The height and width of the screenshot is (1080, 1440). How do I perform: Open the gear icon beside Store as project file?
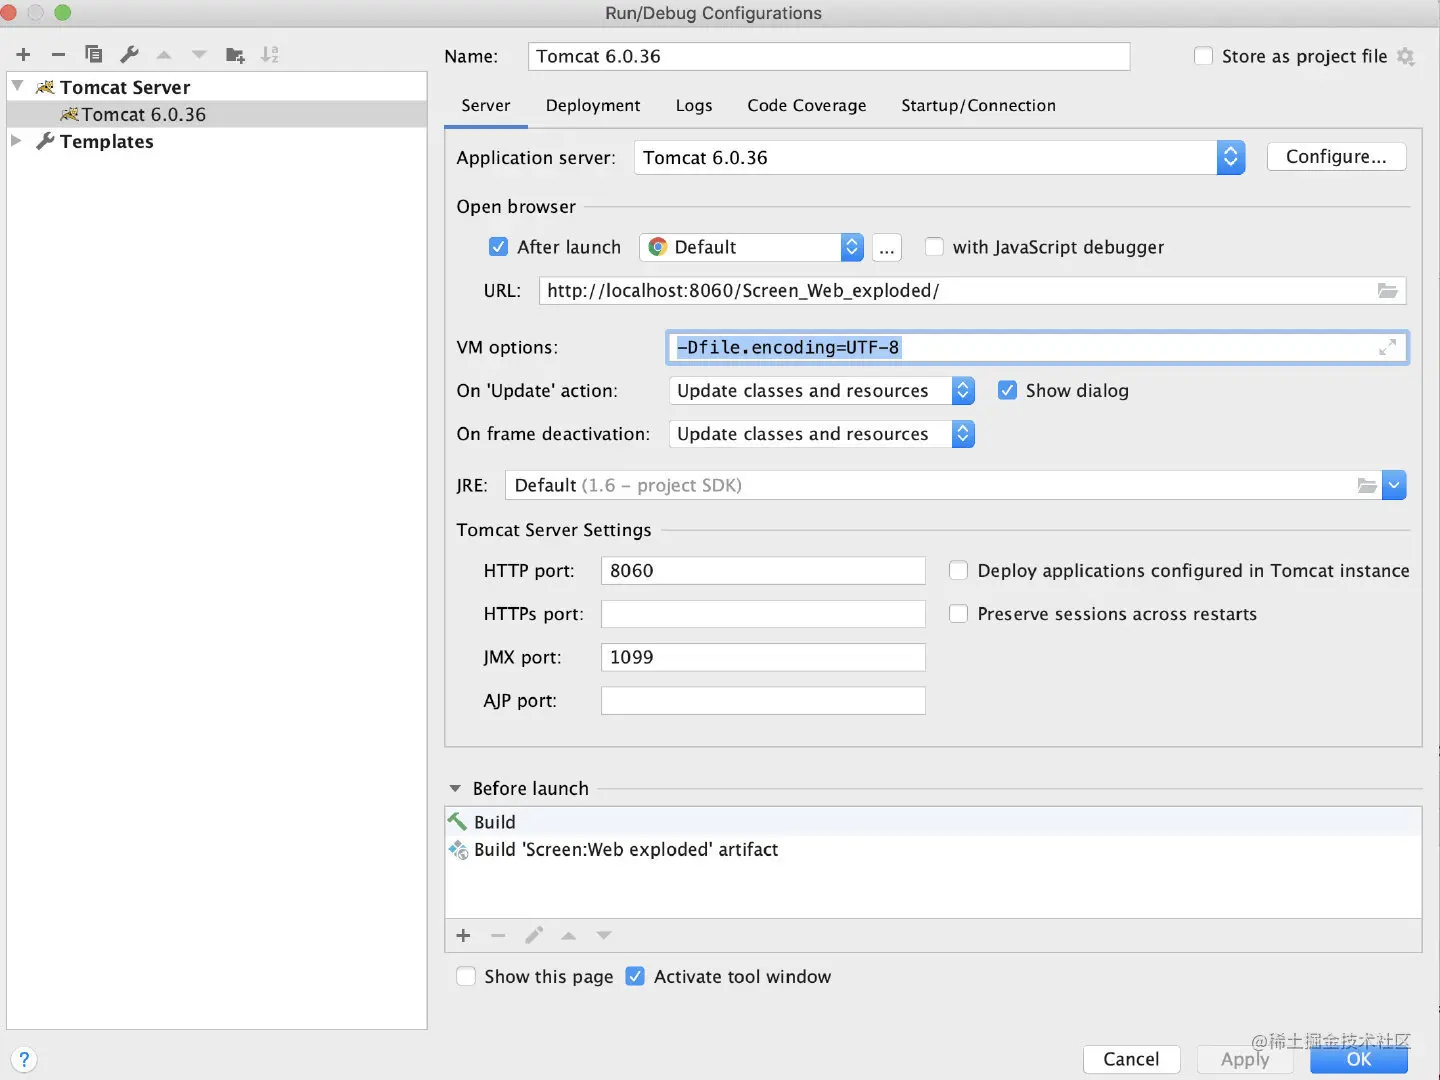pyautogui.click(x=1406, y=57)
